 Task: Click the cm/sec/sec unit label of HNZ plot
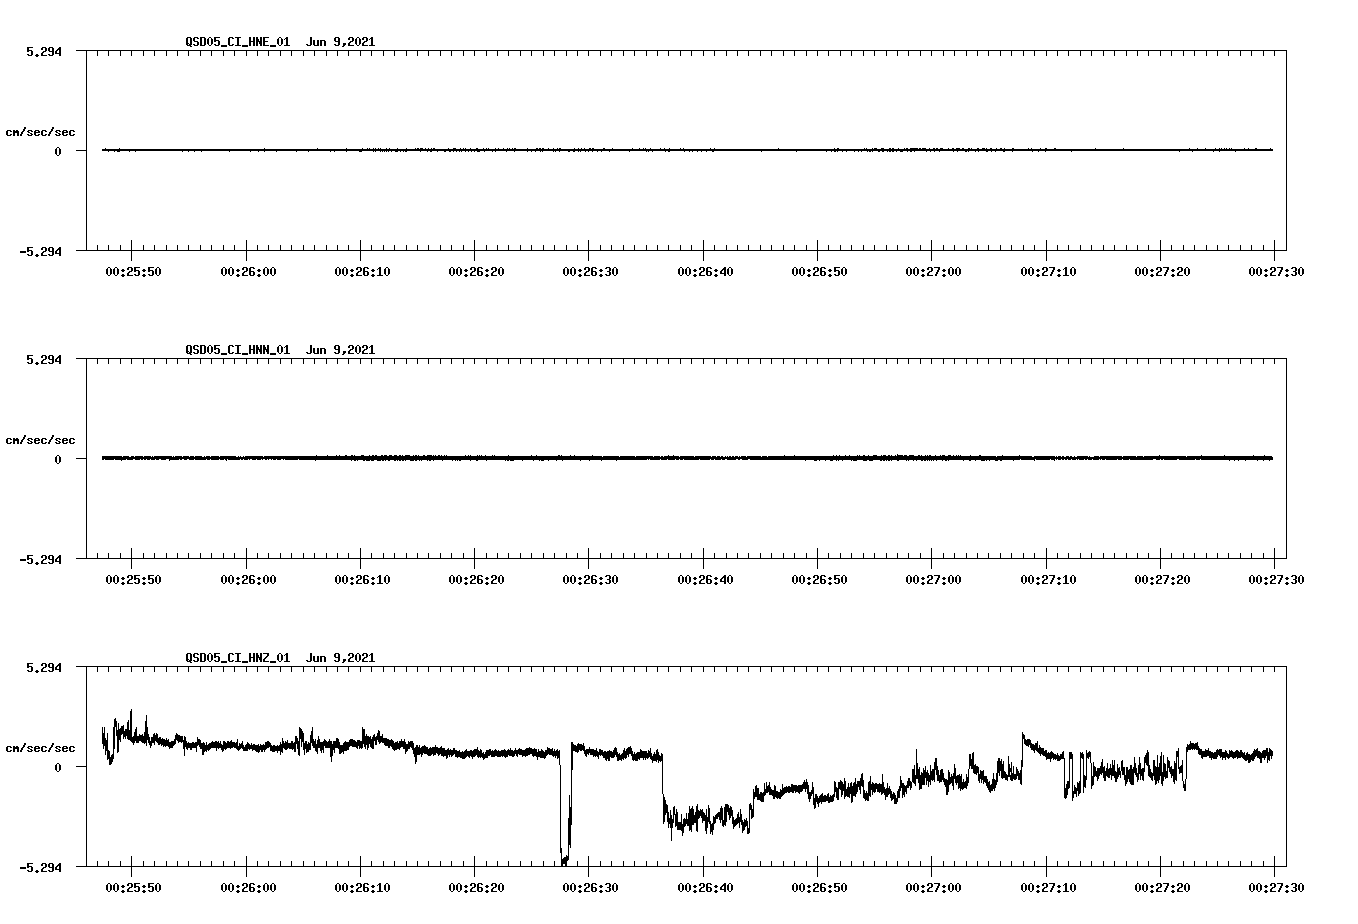(41, 748)
